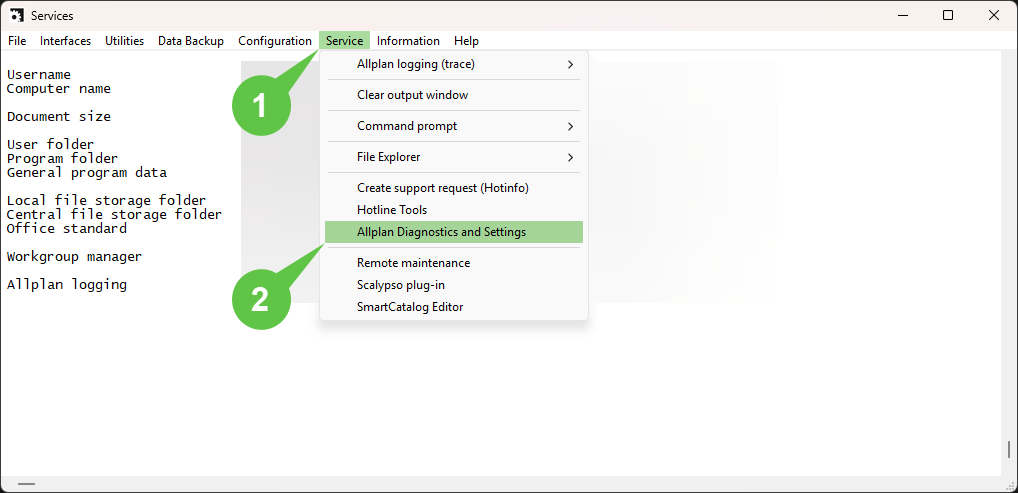Click the 'Computer name' text line

point(58,89)
